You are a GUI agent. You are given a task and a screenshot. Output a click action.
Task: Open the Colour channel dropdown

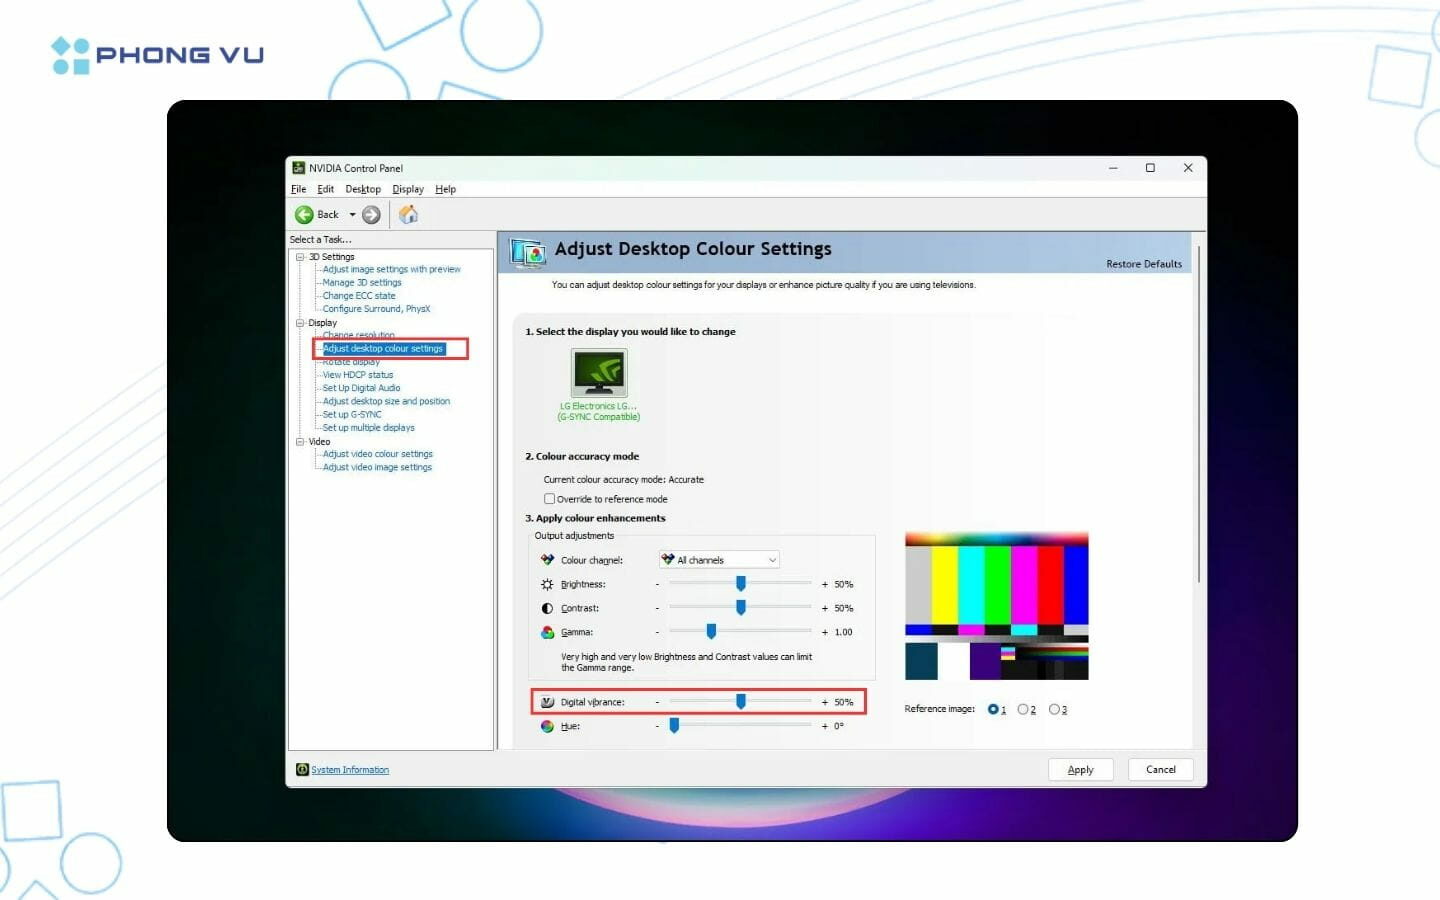point(719,560)
